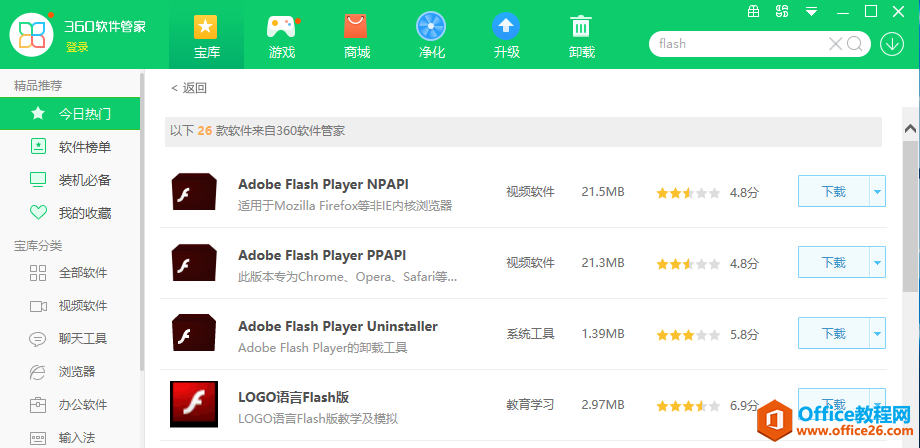The width and height of the screenshot is (920, 448).
Task: Open Adobe Flash Player NPAPI title
Action: coord(323,184)
